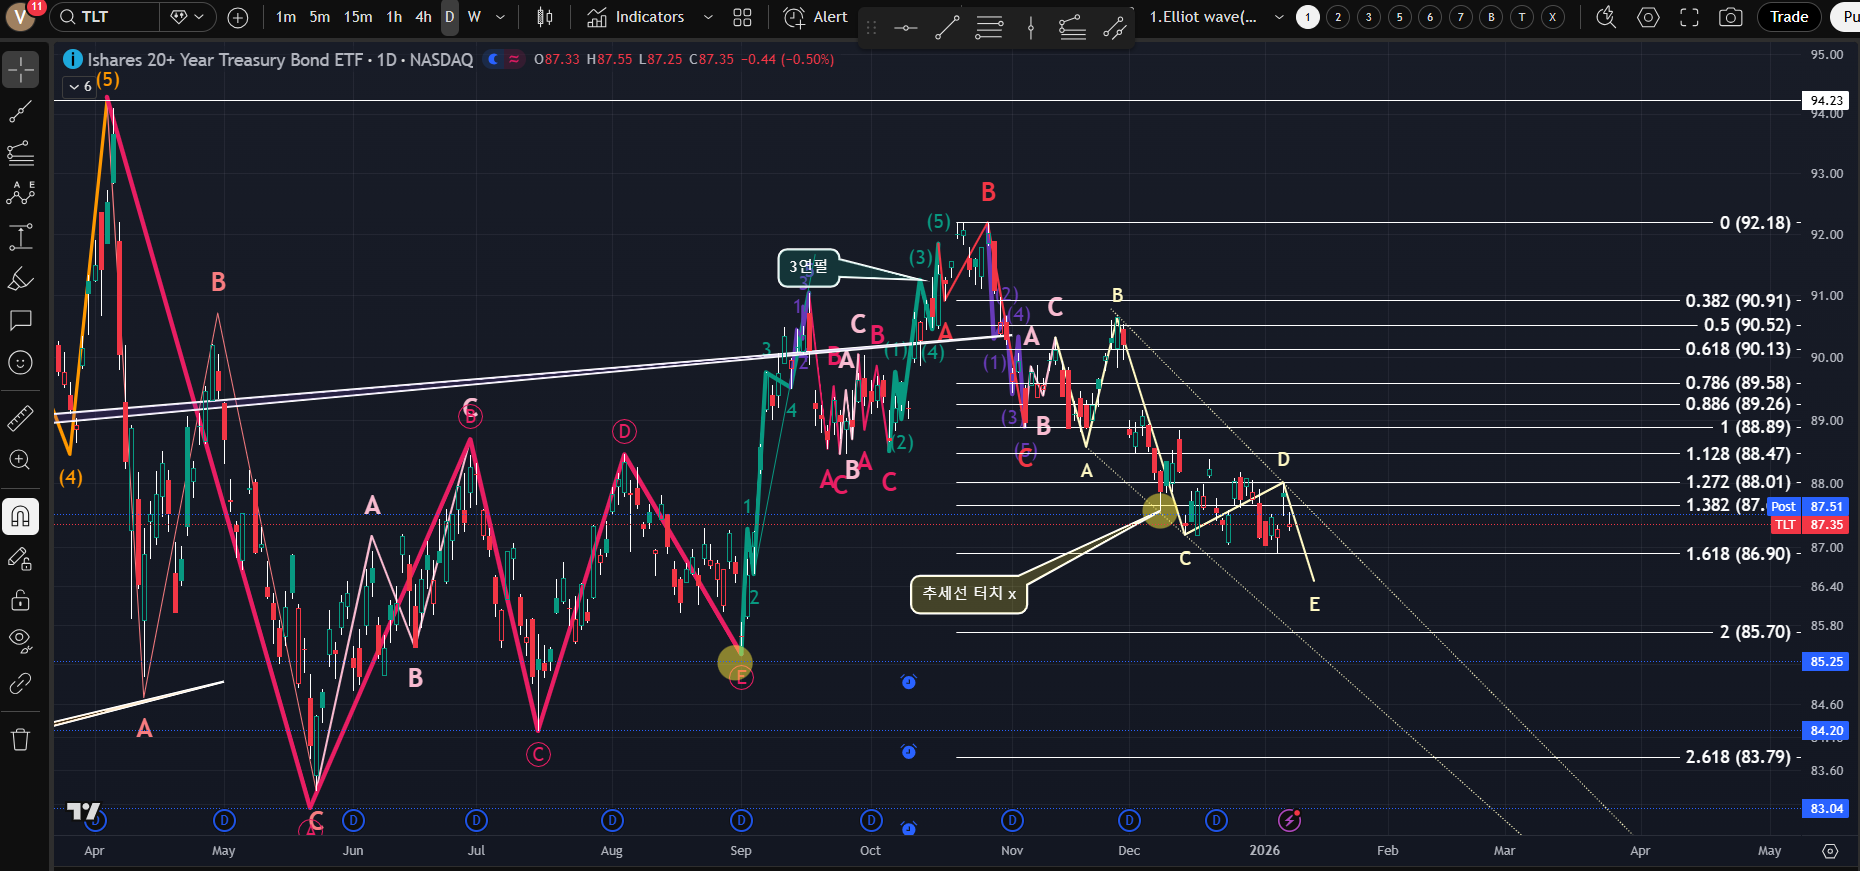1860x871 pixels.
Task: Click the trash can remove-objects icon
Action: (20, 740)
